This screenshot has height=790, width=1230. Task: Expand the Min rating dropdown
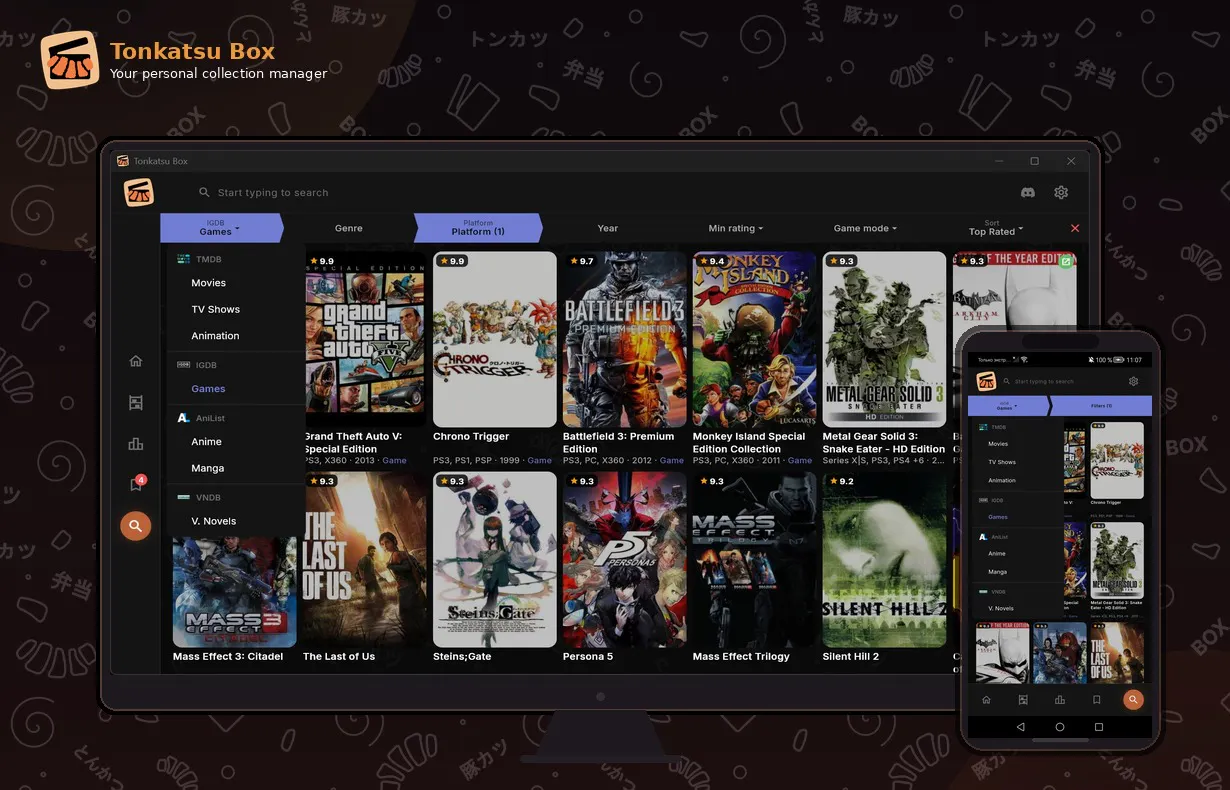point(735,228)
